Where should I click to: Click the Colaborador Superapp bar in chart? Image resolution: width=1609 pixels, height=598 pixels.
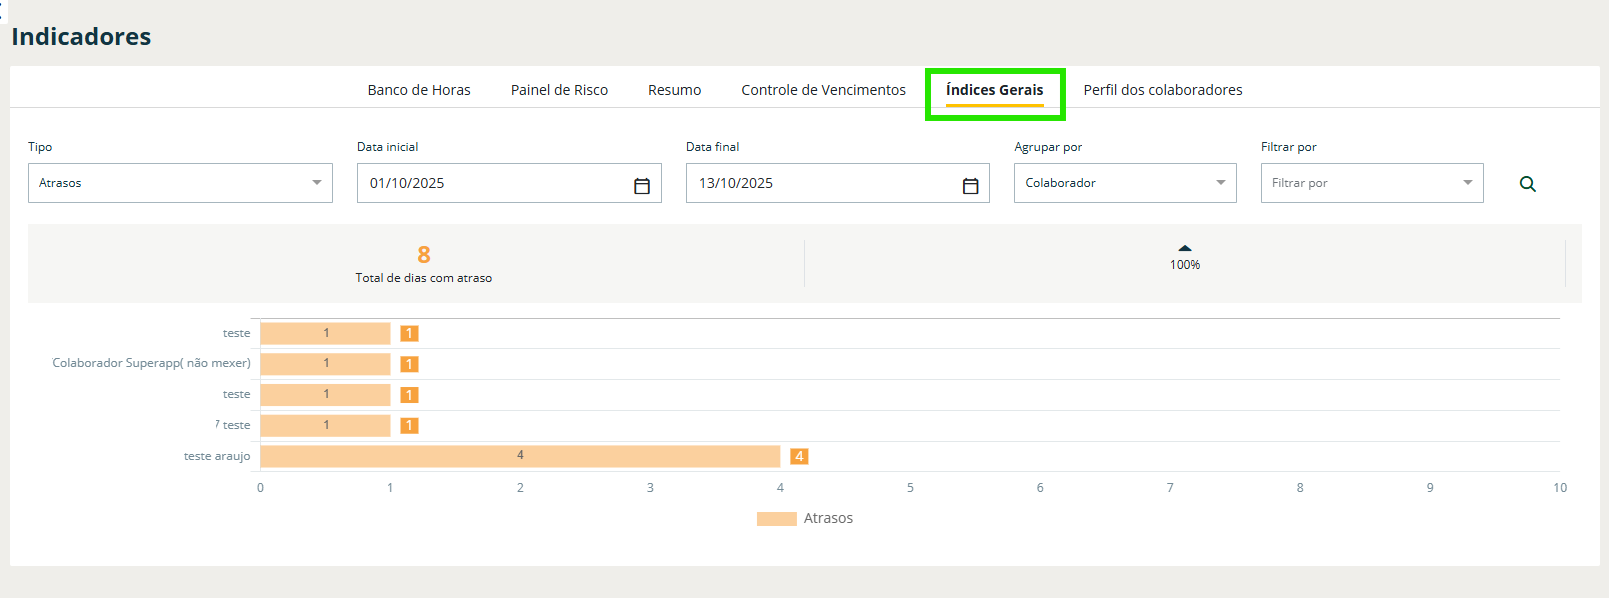coord(325,364)
